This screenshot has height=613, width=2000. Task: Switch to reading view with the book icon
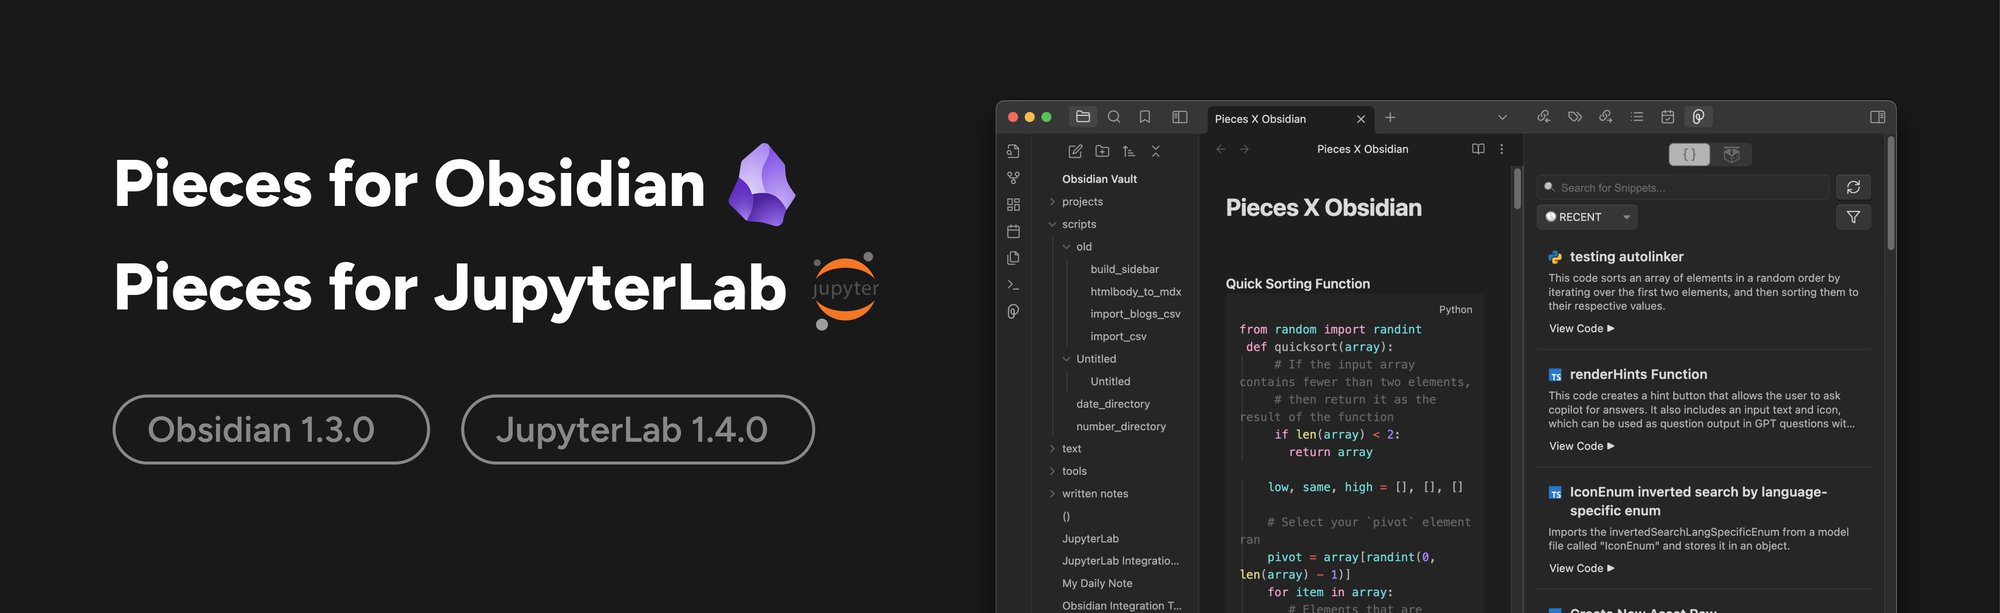(1478, 149)
